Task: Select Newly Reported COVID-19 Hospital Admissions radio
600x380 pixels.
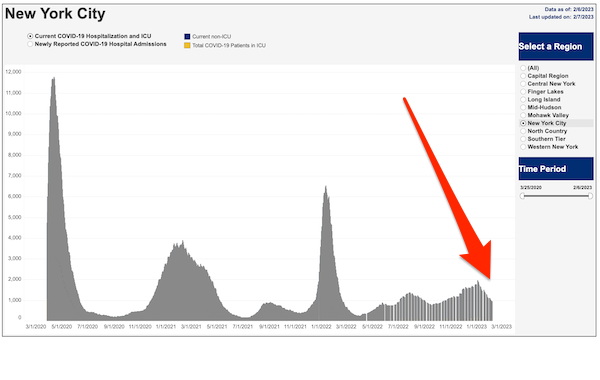Action: (x=30, y=44)
